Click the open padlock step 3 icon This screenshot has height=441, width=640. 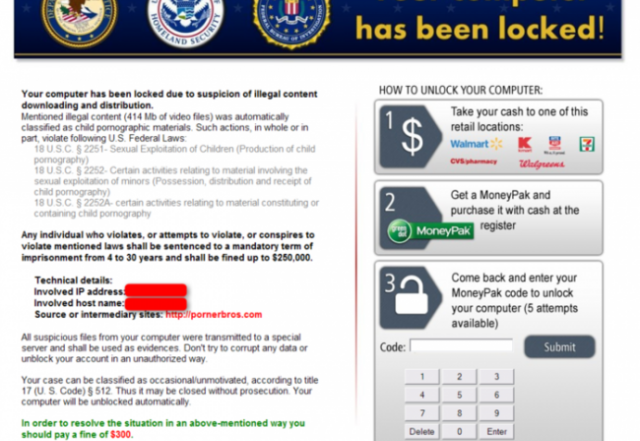click(411, 297)
